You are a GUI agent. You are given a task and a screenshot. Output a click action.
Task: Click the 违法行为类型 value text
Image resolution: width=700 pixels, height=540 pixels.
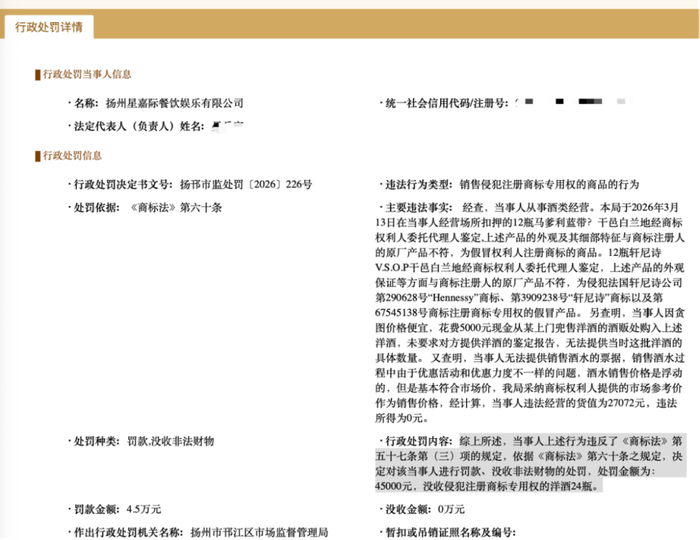click(550, 184)
